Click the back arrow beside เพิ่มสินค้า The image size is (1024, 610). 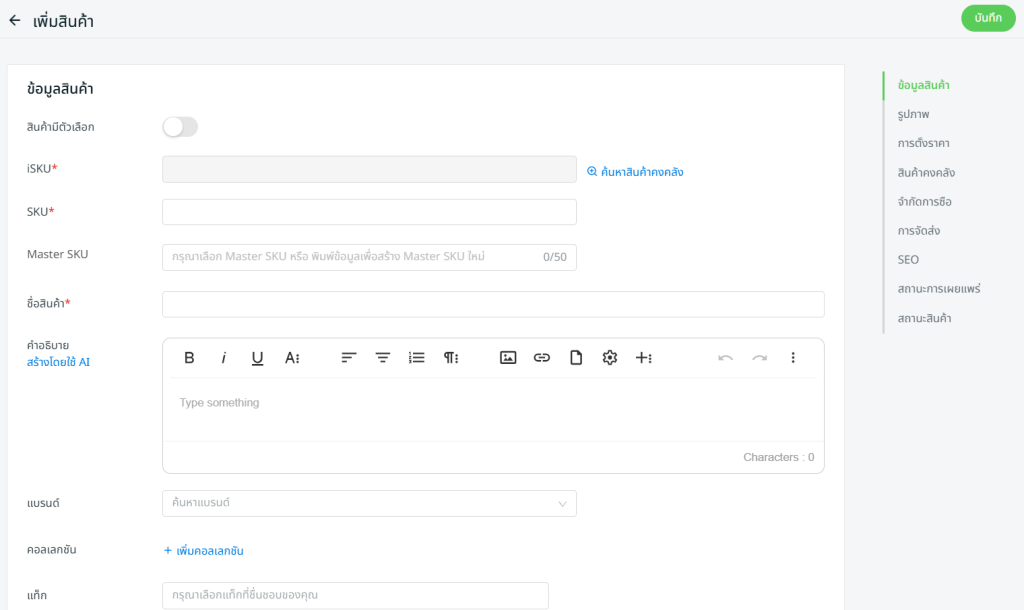(15, 20)
